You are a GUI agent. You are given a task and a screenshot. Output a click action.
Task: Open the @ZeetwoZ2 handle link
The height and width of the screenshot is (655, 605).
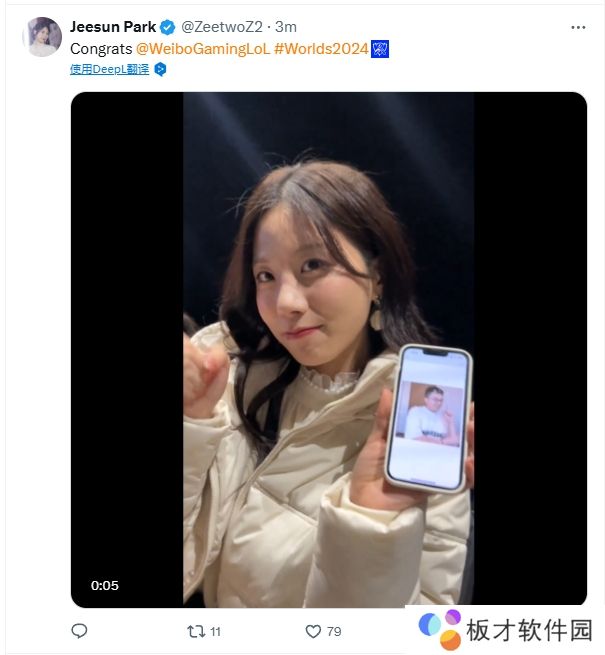222,27
